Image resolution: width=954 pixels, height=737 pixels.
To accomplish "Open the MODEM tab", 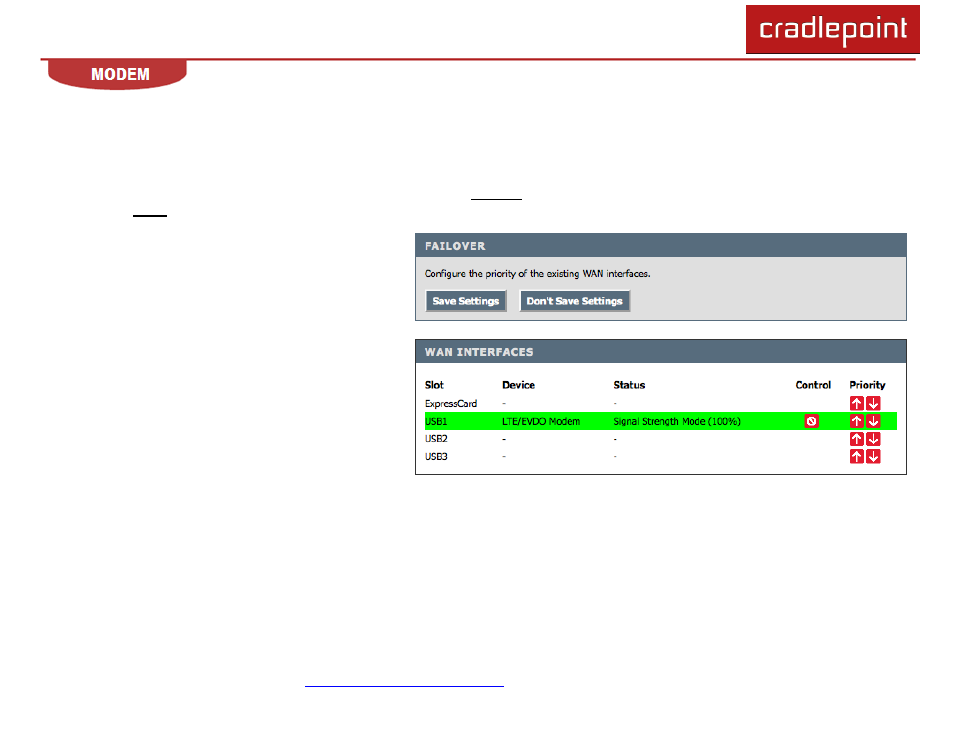I will (117, 74).
